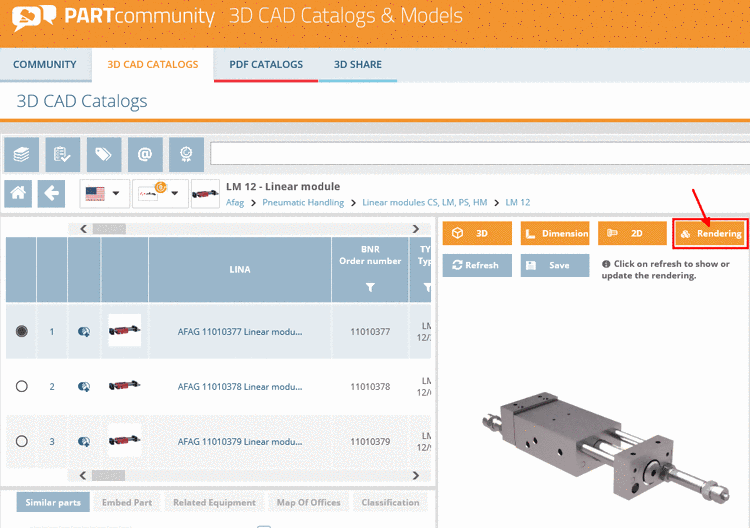Switch to the PDF CATALOGS tab
This screenshot has width=750, height=528.
(266, 65)
